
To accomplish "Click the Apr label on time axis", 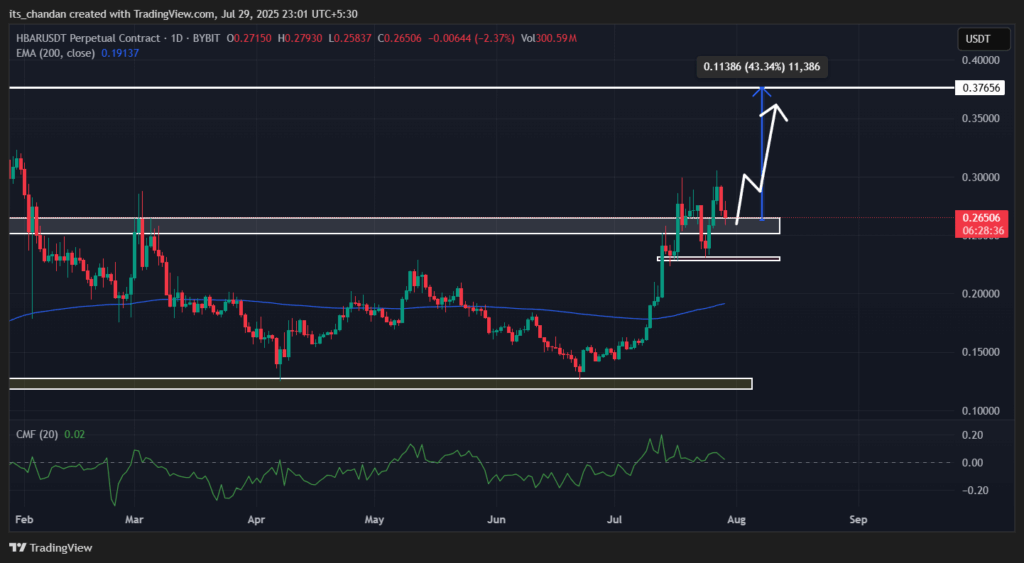I will 257,520.
